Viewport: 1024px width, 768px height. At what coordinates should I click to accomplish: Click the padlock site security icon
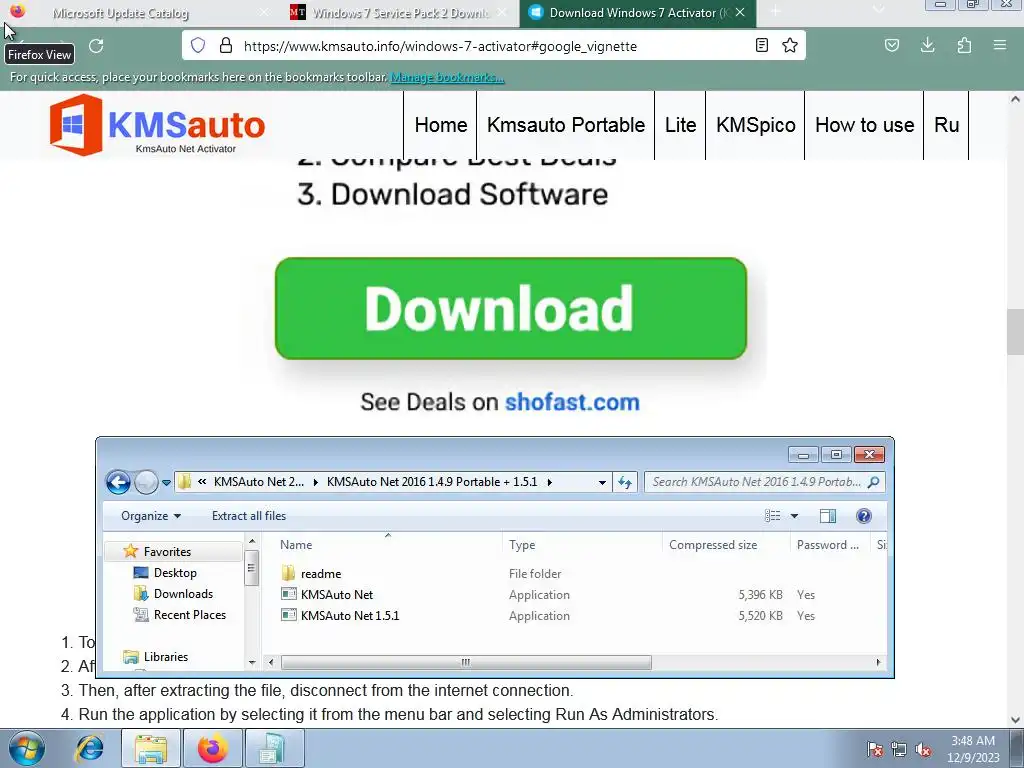226,45
